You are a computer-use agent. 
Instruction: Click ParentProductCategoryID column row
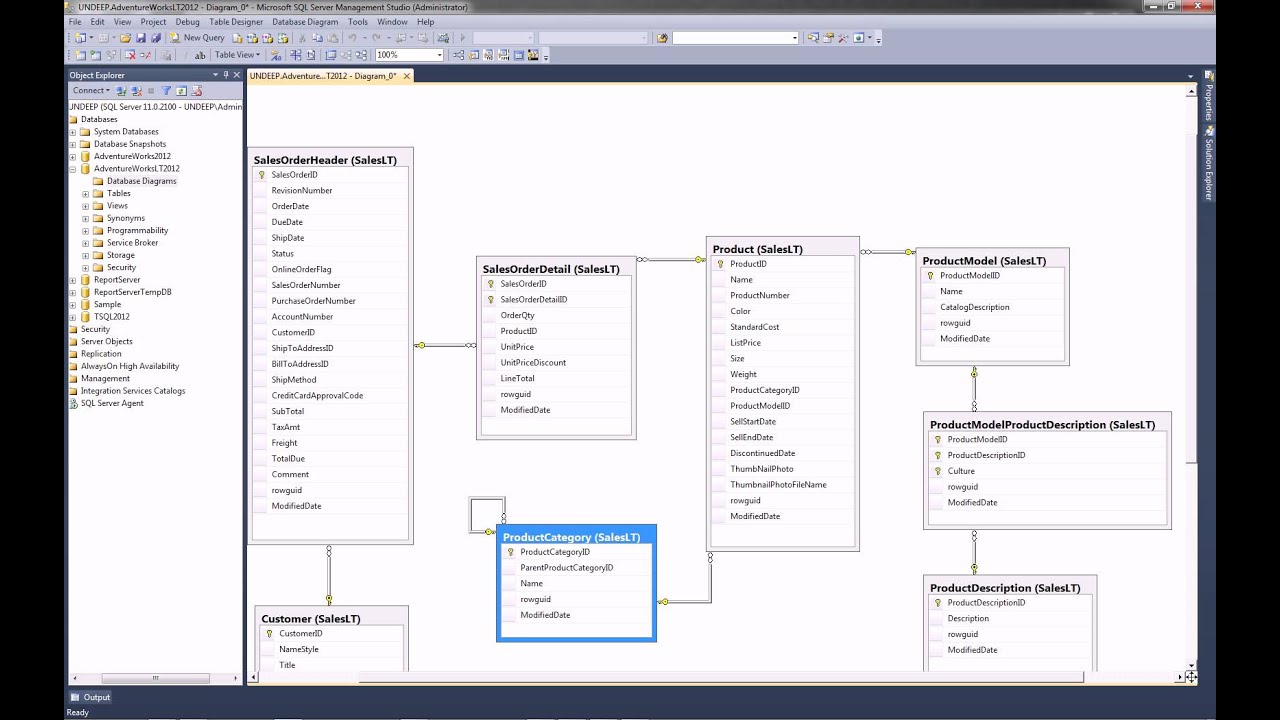566,568
